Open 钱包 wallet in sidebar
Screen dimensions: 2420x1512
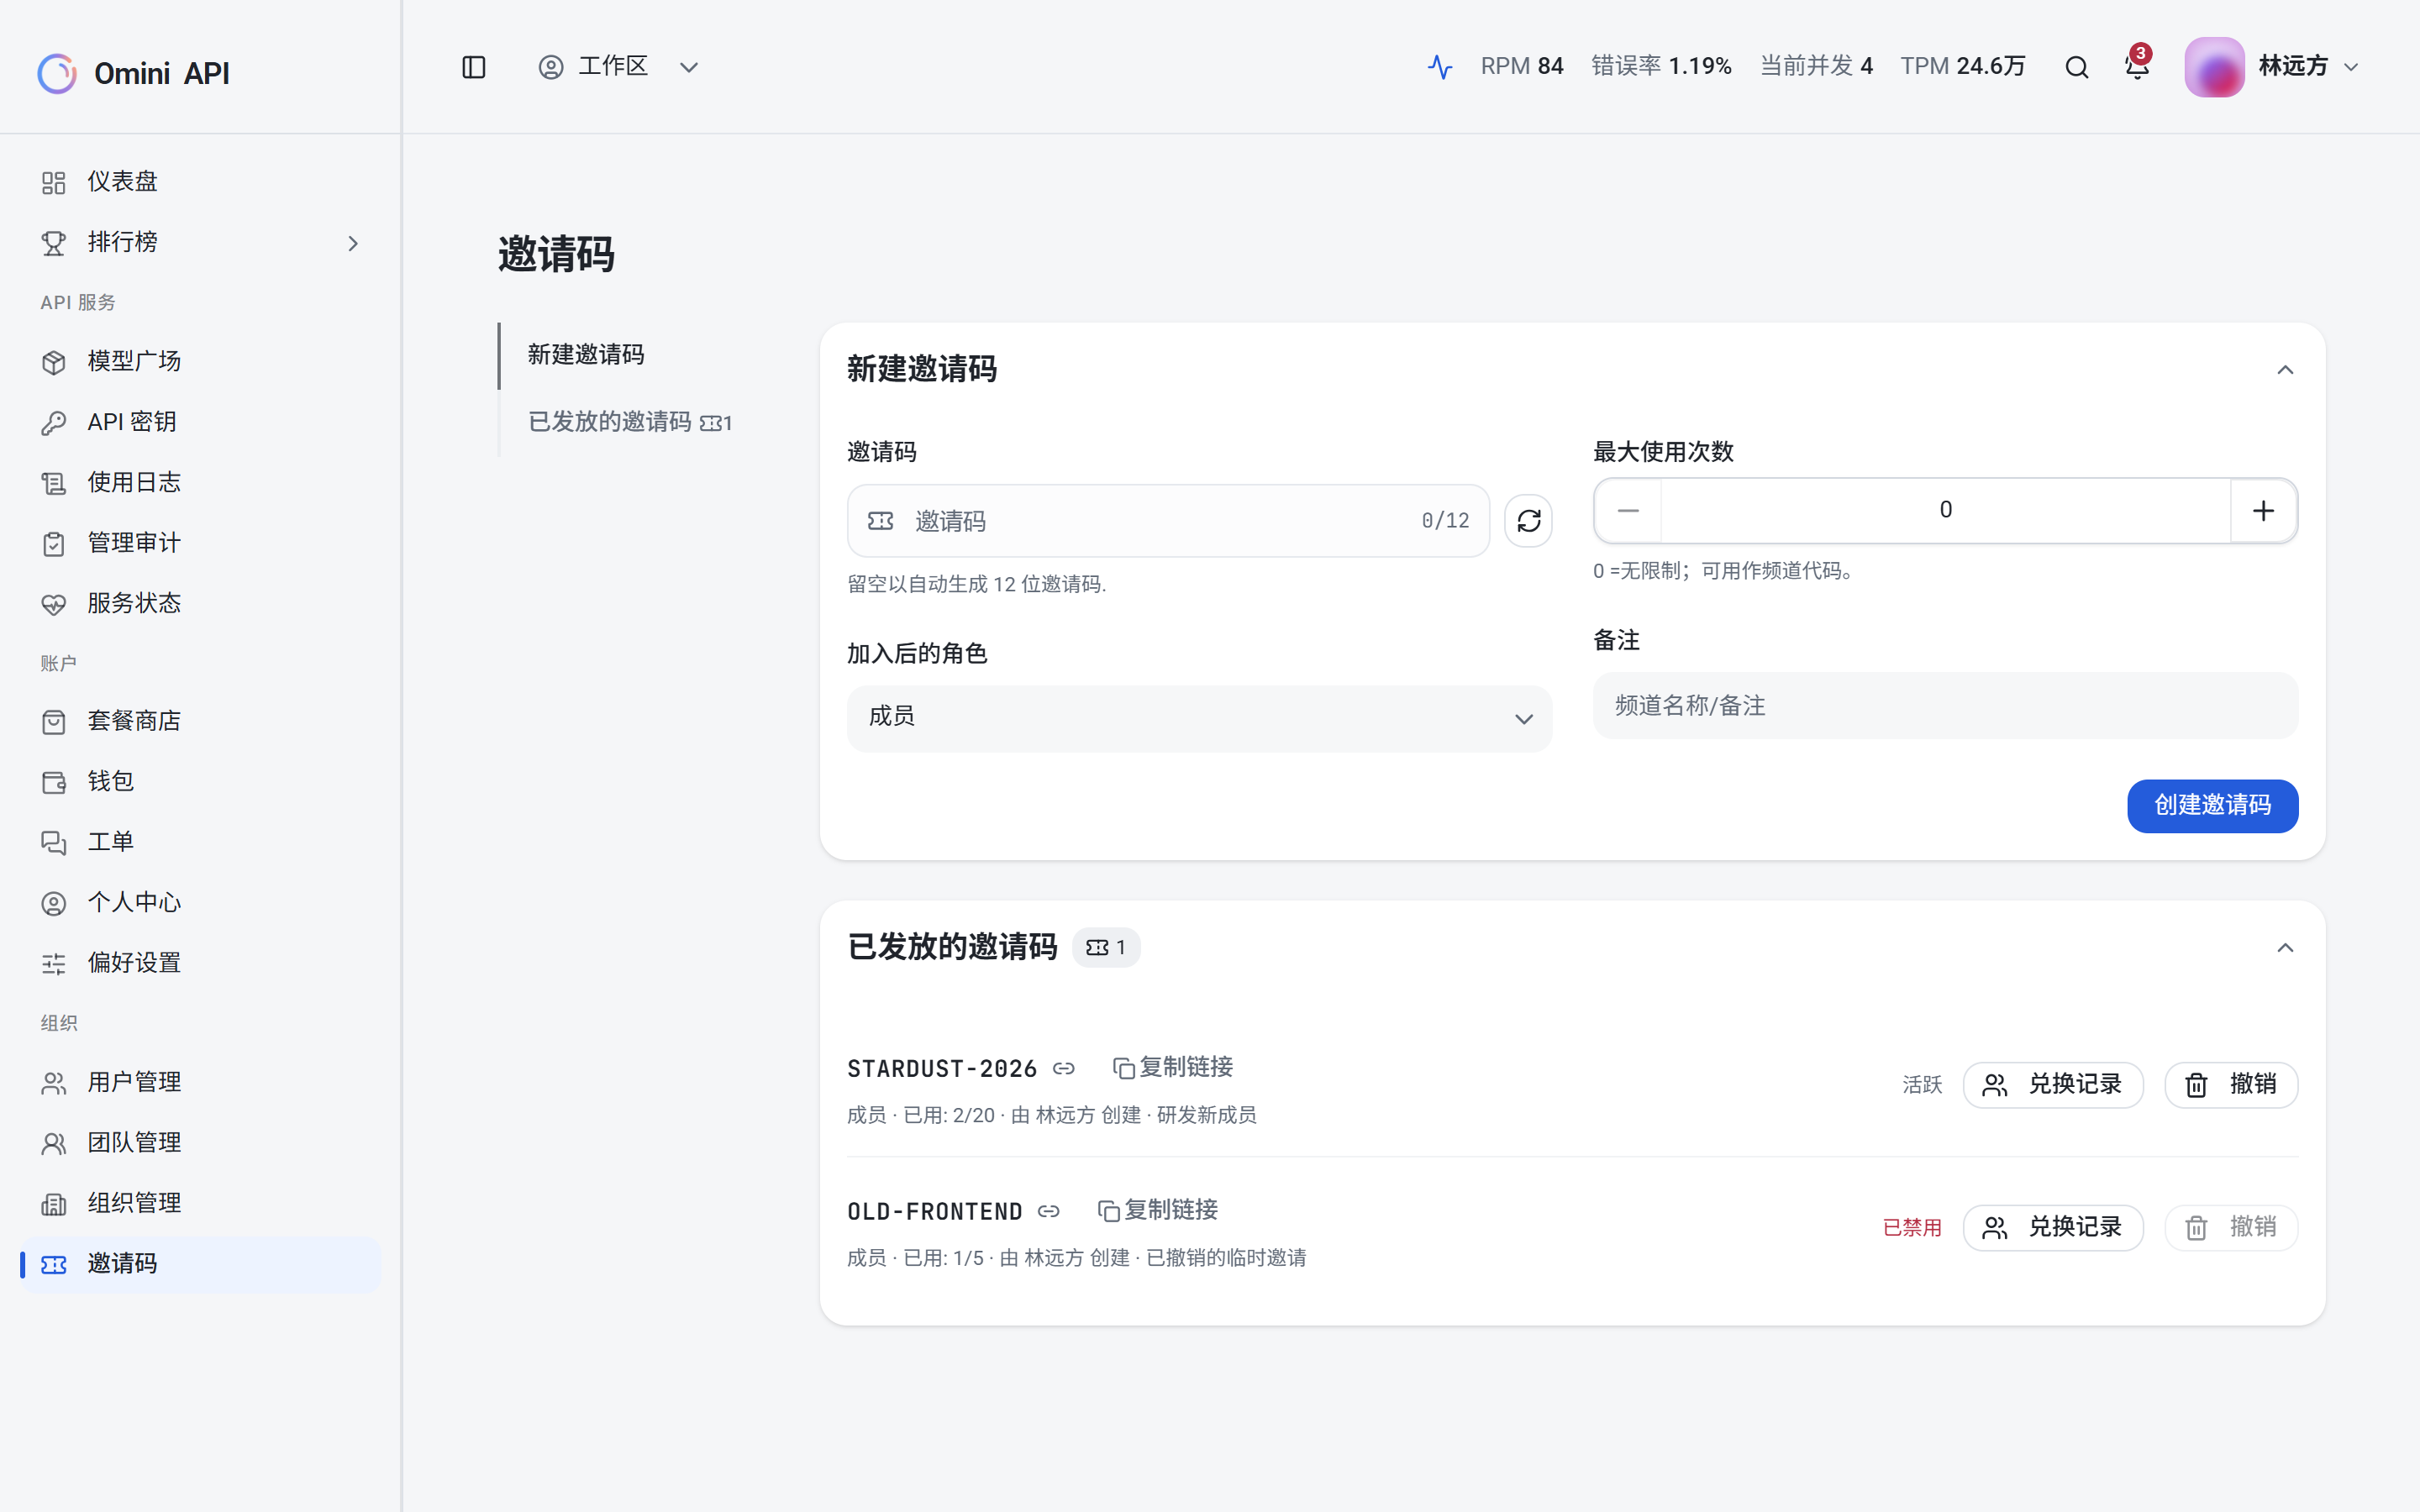(x=200, y=781)
